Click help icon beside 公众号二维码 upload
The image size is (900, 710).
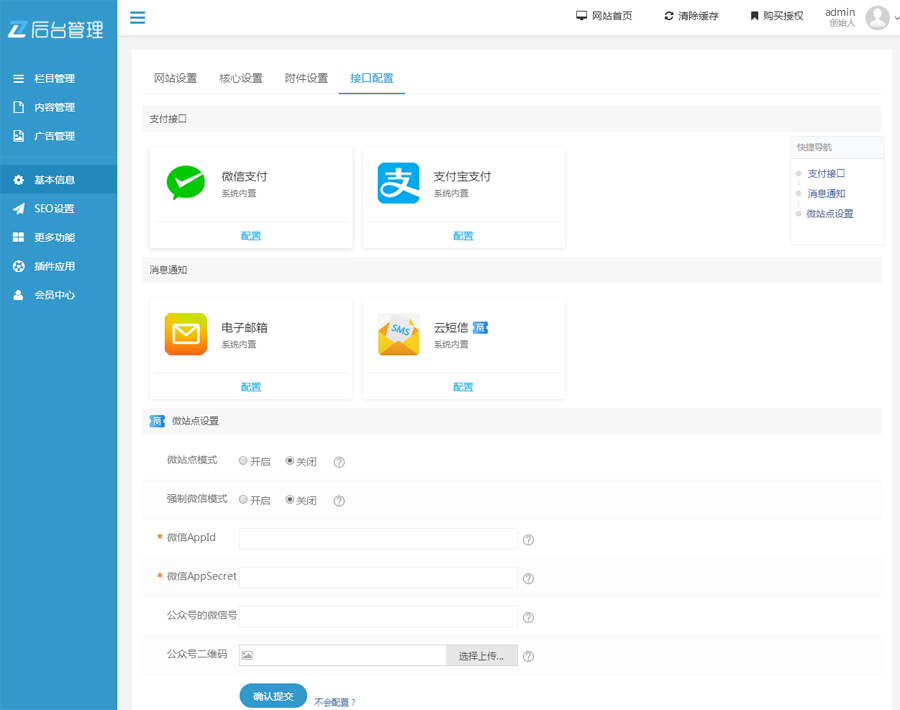coord(528,657)
